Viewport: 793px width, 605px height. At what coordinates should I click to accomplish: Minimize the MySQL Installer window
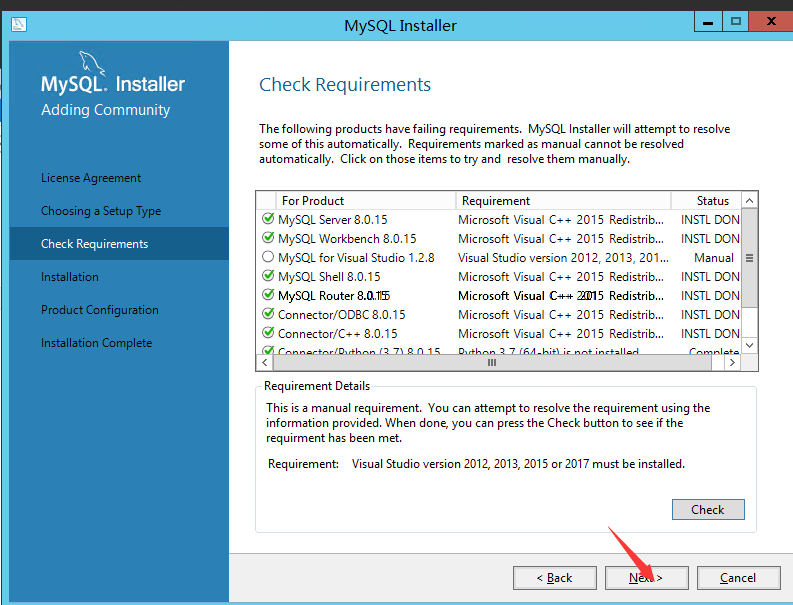708,22
